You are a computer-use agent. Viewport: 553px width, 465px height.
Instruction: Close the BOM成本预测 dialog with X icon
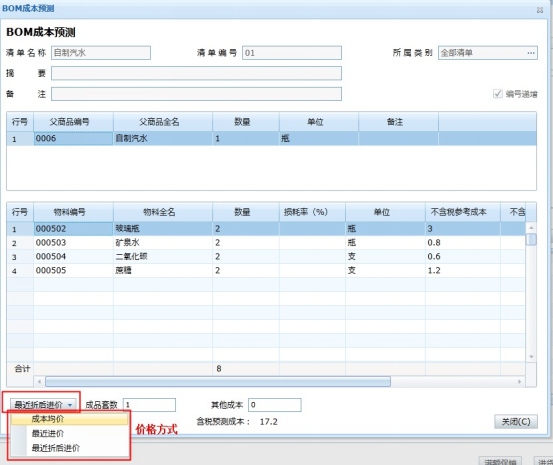click(540, 10)
